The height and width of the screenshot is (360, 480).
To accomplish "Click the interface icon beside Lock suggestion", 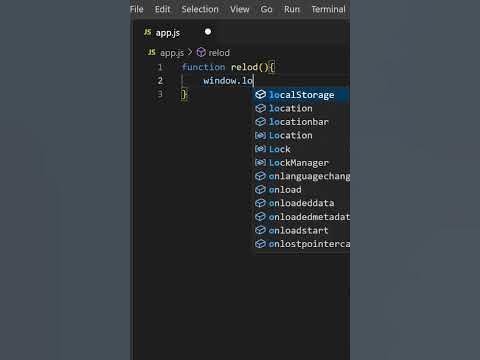I will pyautogui.click(x=260, y=149).
